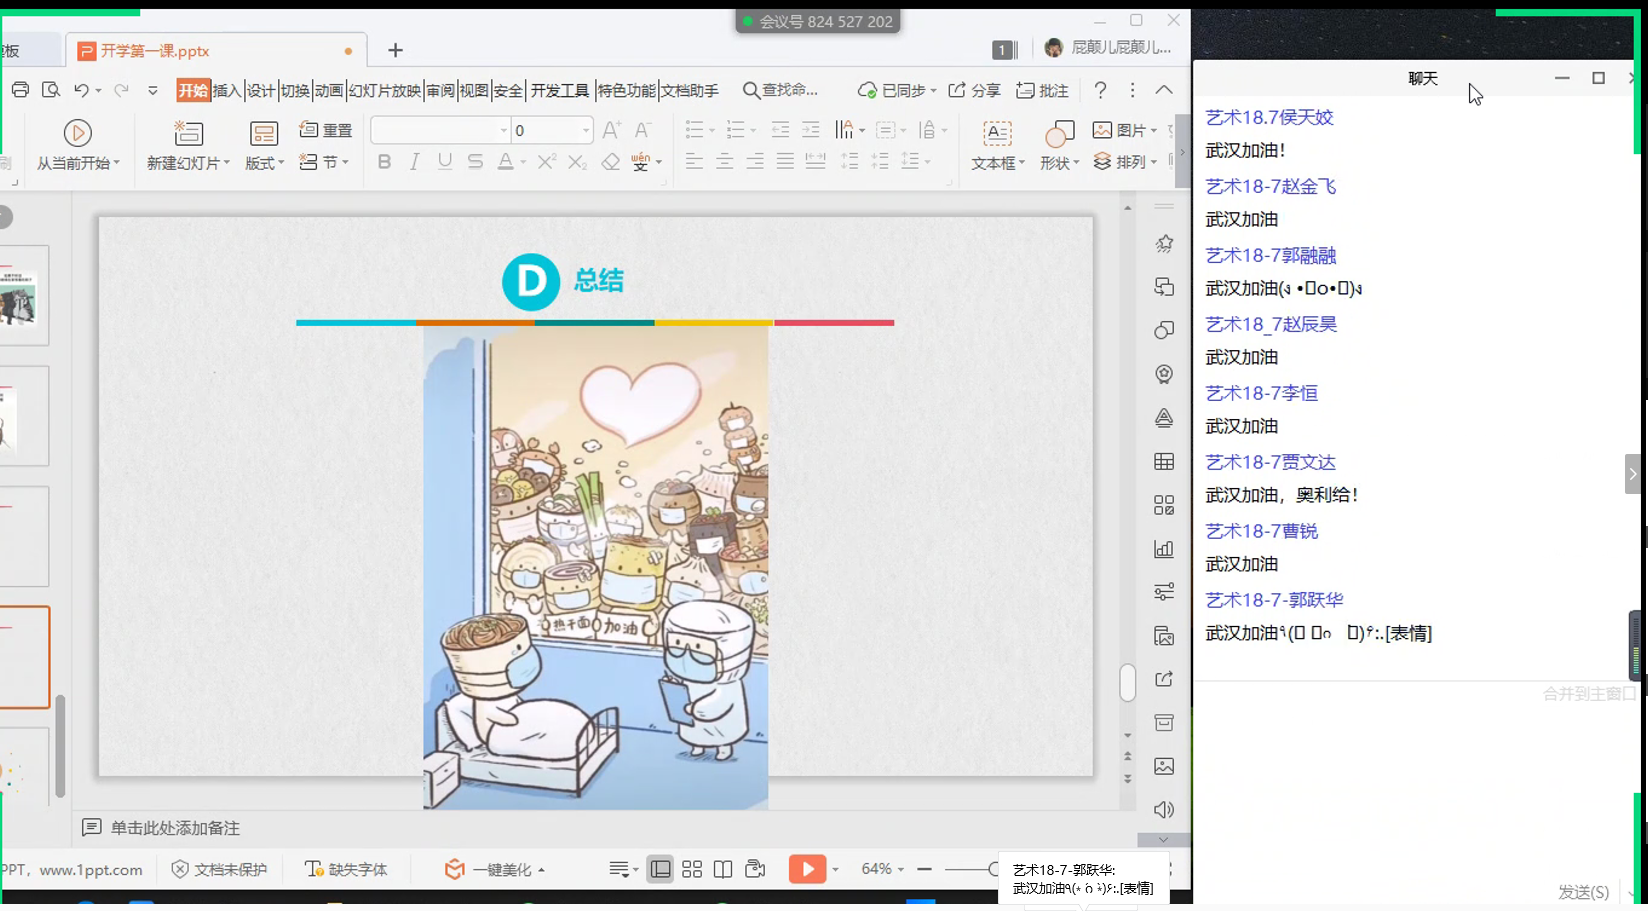Click the orange slideshow play button in status bar
The width and height of the screenshot is (1648, 911).
tap(806, 869)
